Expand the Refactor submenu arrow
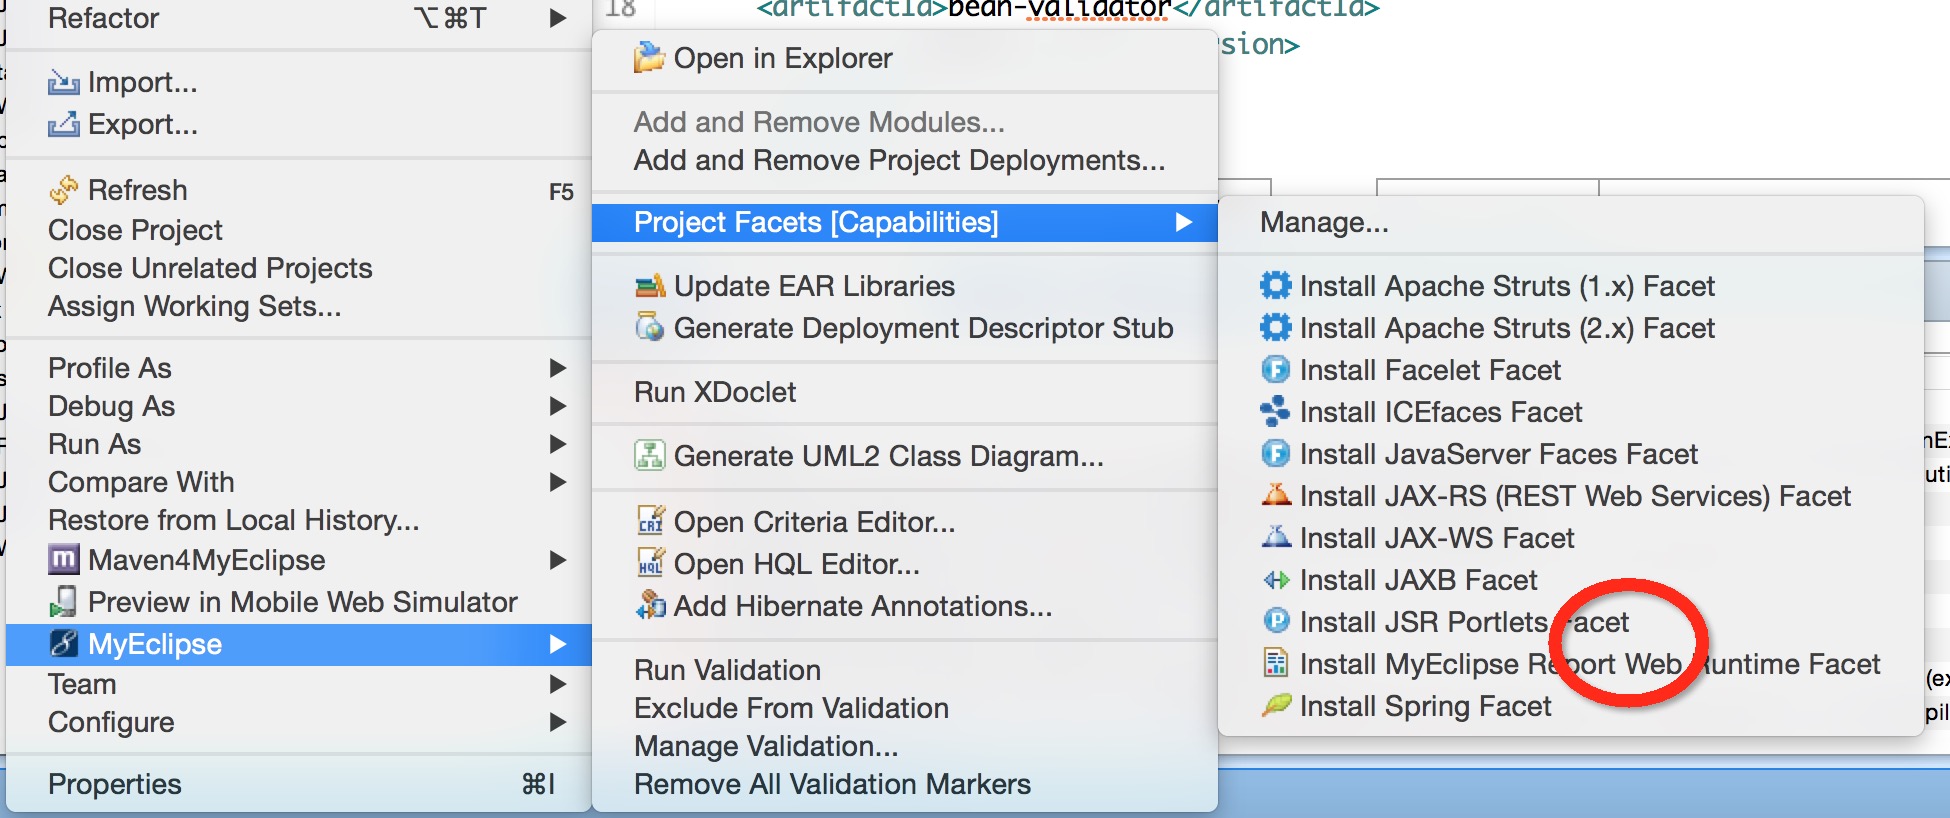 tap(558, 18)
